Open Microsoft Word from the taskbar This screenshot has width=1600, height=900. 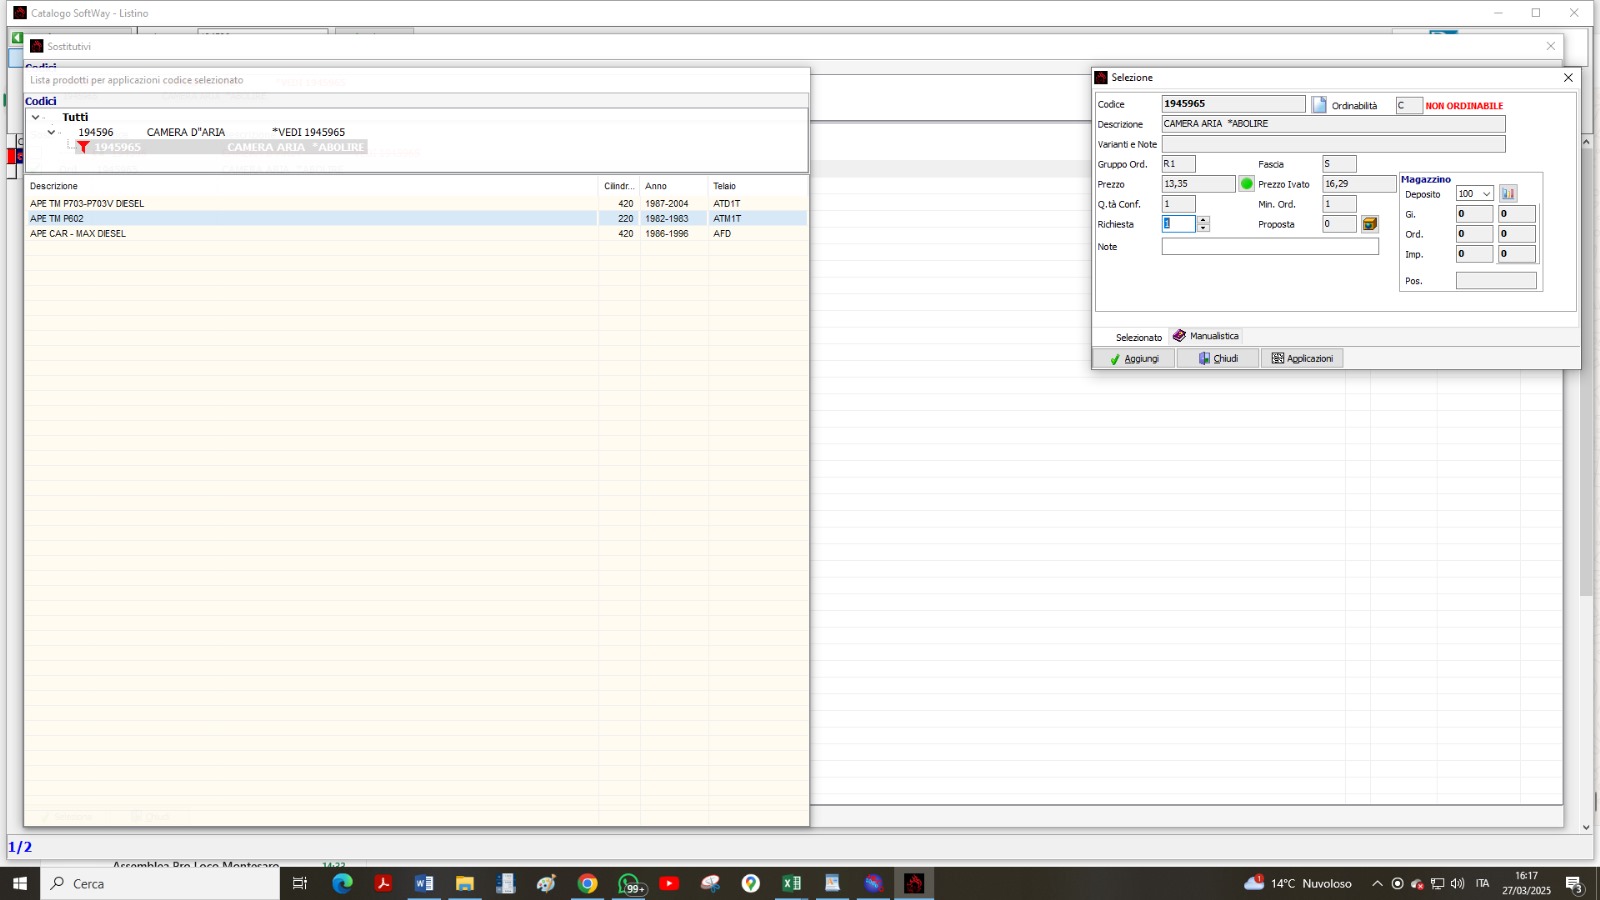423,883
